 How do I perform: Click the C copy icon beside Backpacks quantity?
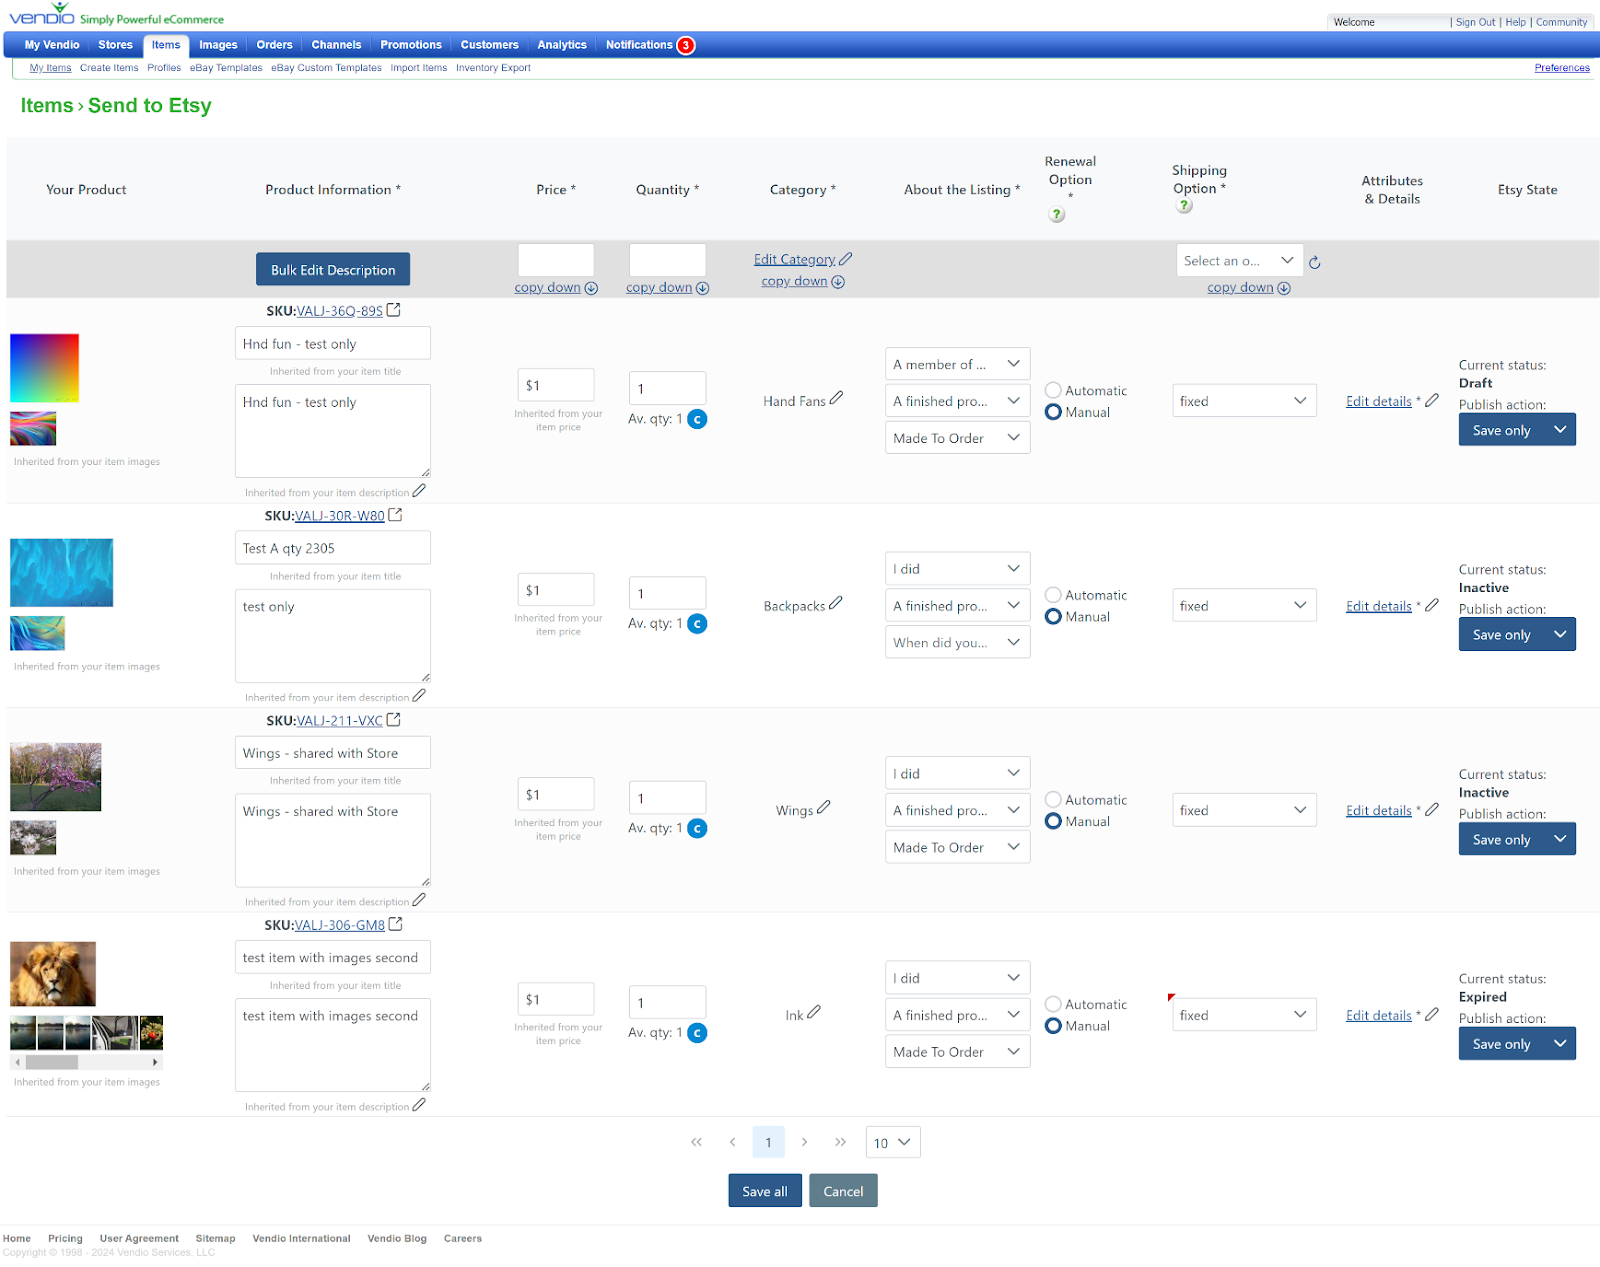point(697,624)
